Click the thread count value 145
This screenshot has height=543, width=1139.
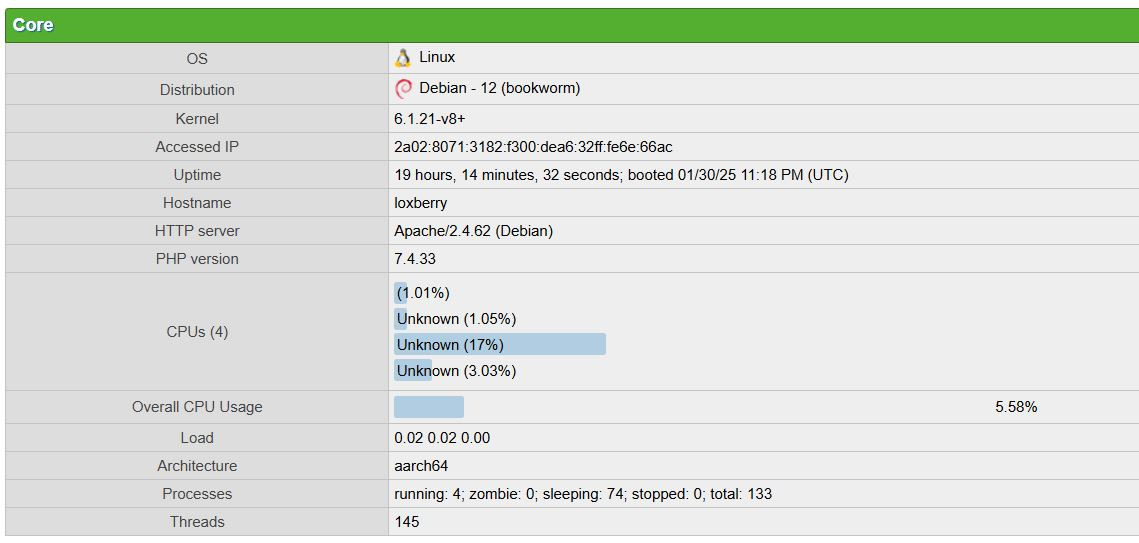coord(407,522)
